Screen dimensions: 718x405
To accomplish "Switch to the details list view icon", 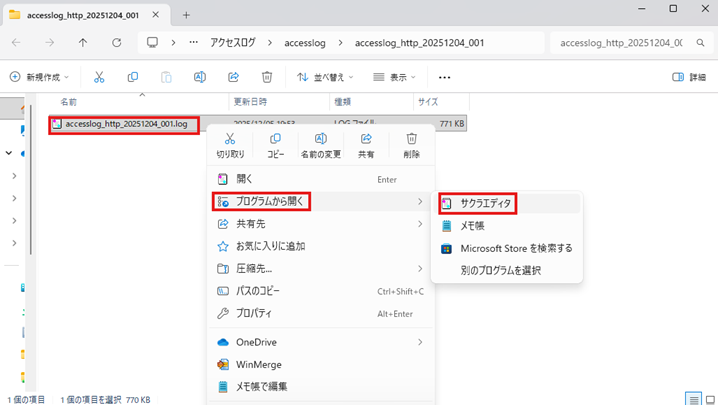I will tap(693, 399).
